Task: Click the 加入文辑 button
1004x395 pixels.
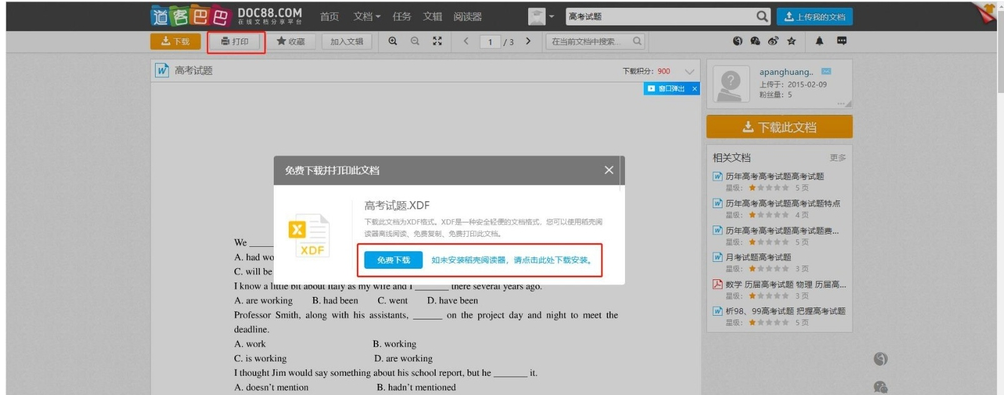Action: [346, 41]
